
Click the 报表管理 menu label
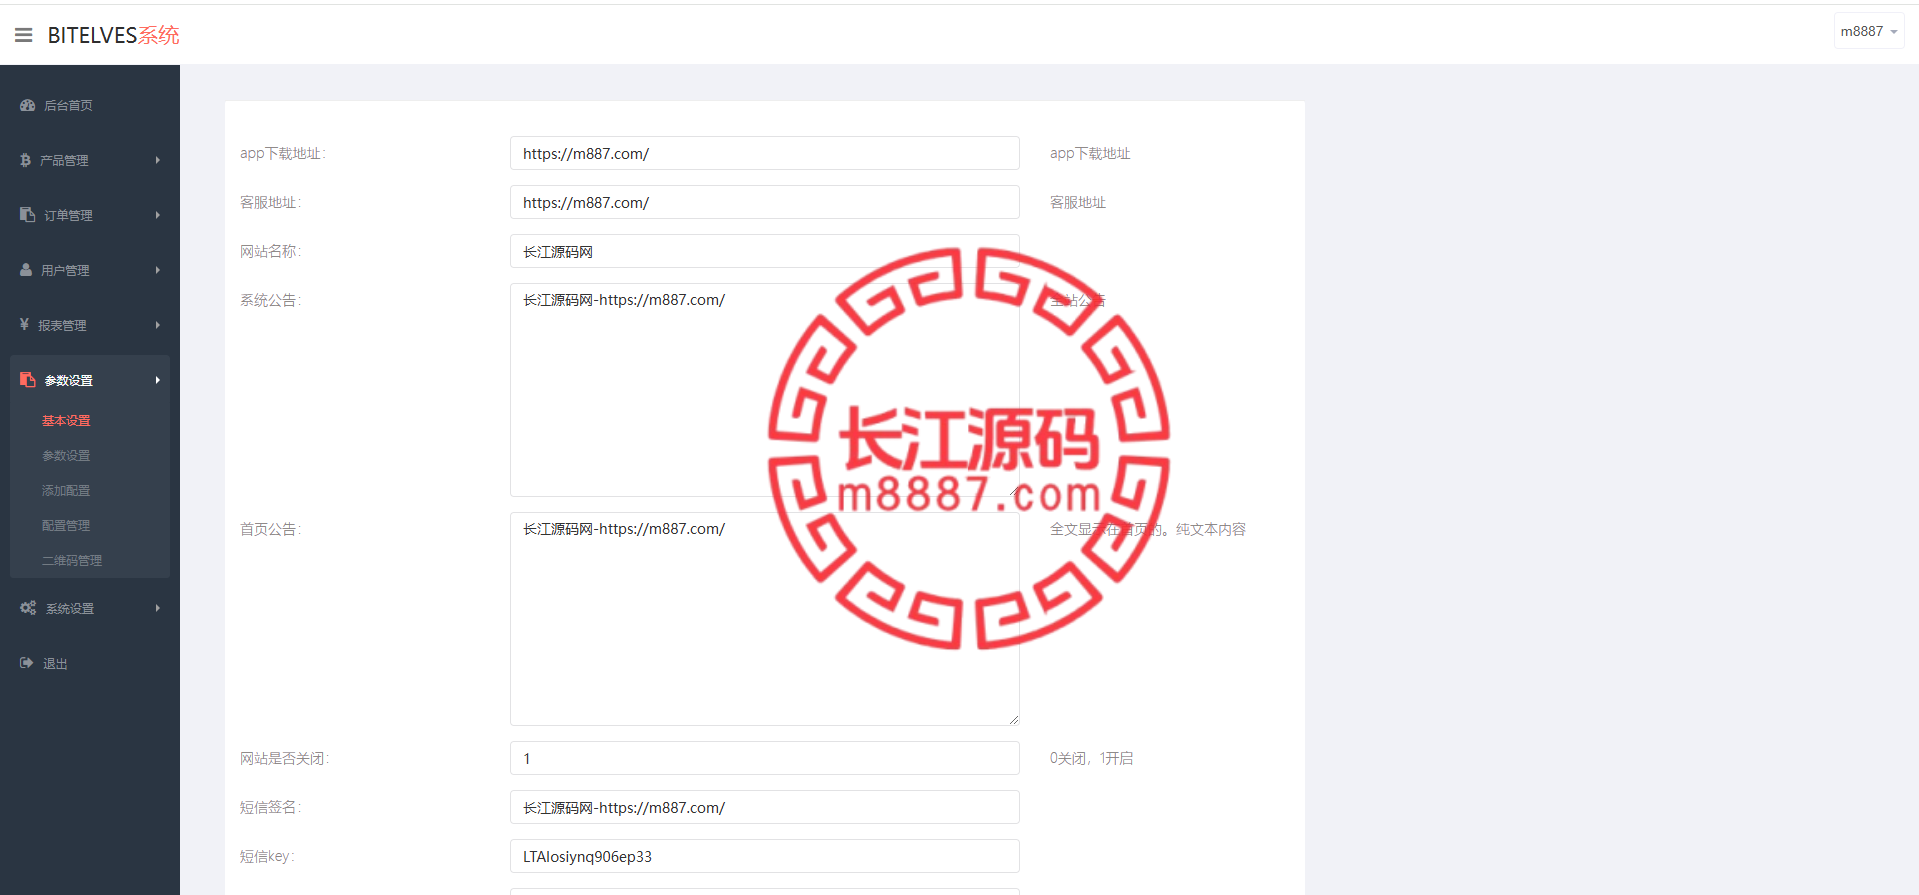(62, 325)
